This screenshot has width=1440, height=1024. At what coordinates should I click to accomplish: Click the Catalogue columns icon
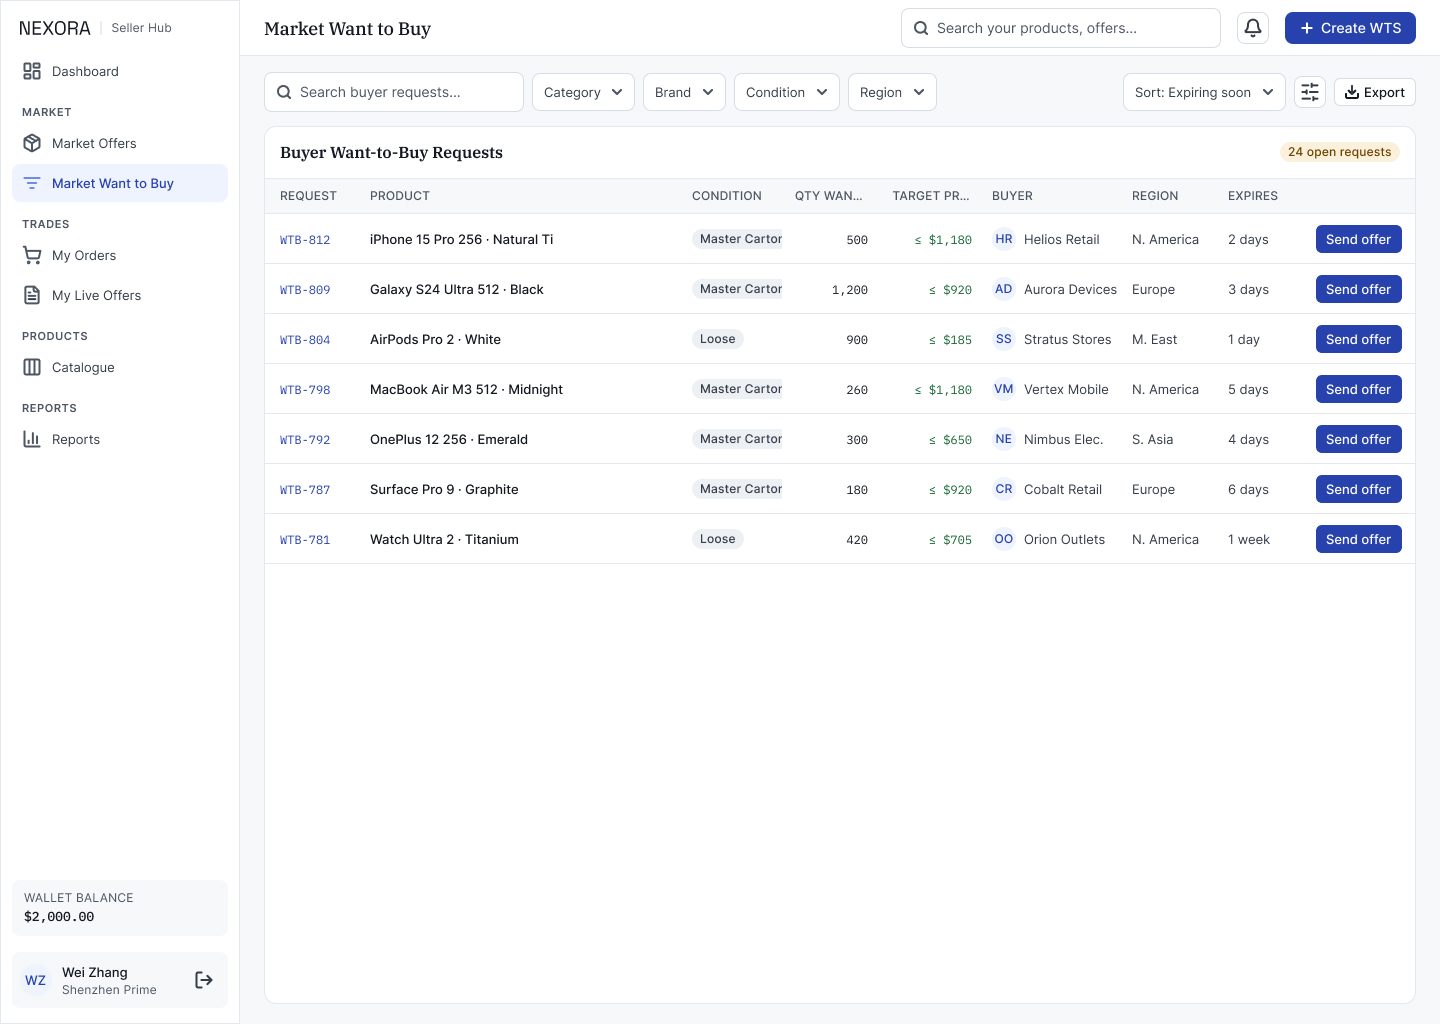pos(32,367)
